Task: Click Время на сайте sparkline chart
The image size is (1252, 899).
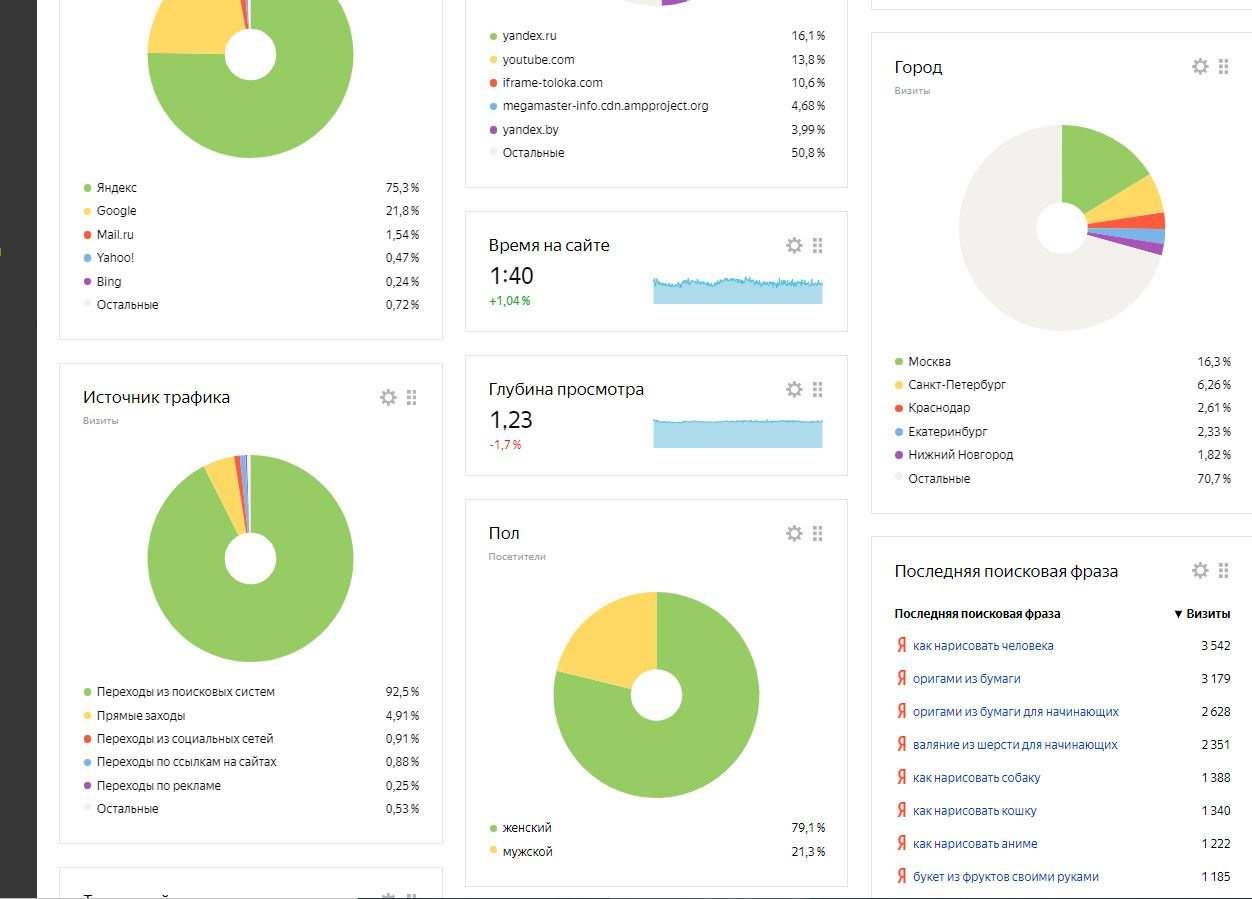Action: 738,290
